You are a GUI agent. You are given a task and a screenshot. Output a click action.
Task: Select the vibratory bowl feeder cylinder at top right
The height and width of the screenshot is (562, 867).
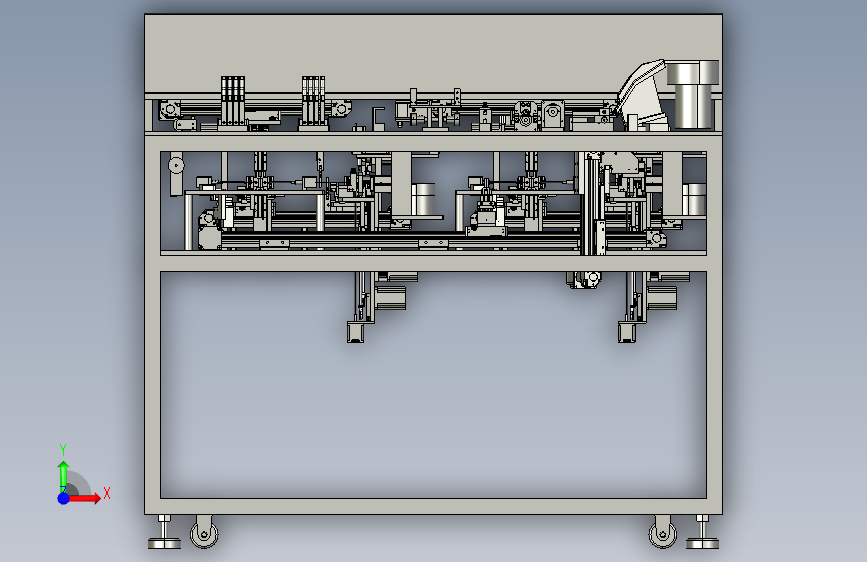click(x=692, y=95)
